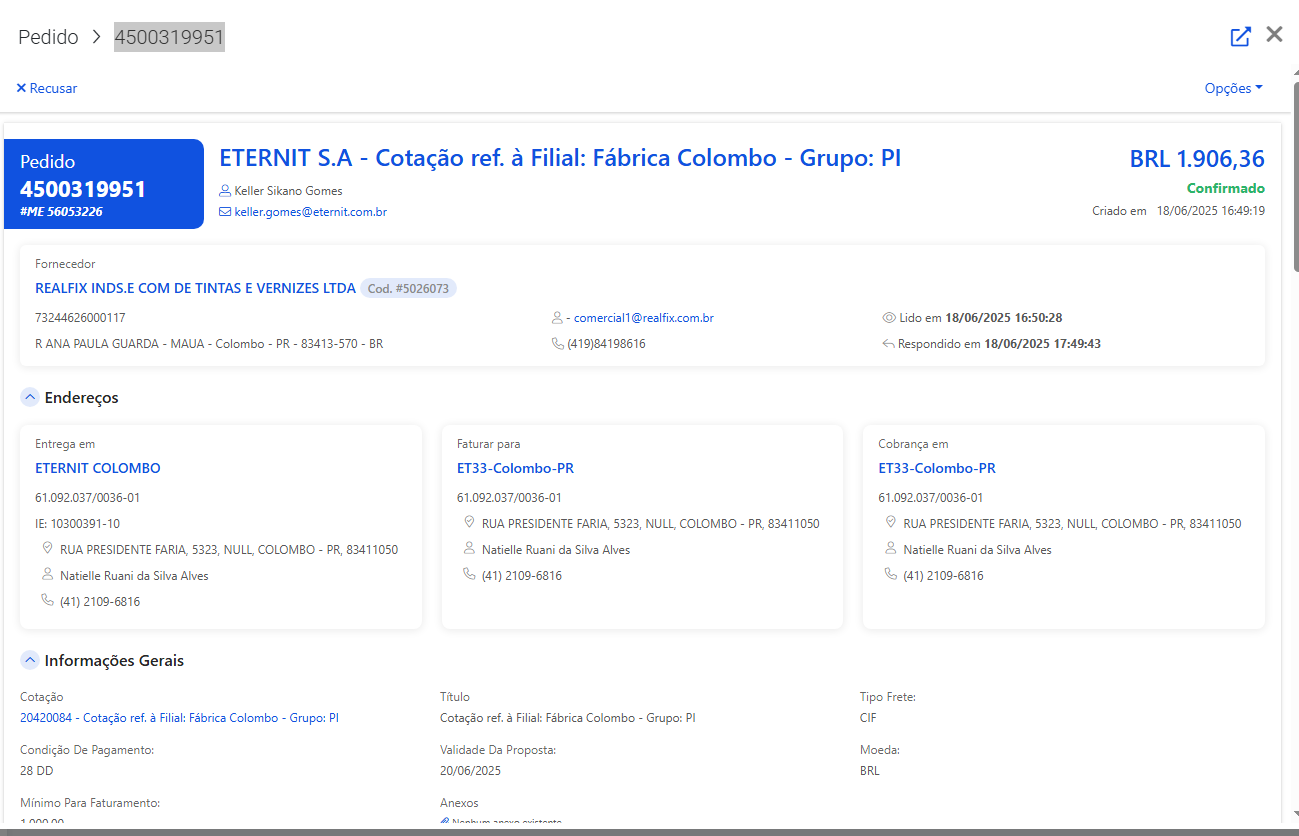The height and width of the screenshot is (836, 1299).
Task: Click the Pedido breadcrumb
Action: click(x=48, y=38)
